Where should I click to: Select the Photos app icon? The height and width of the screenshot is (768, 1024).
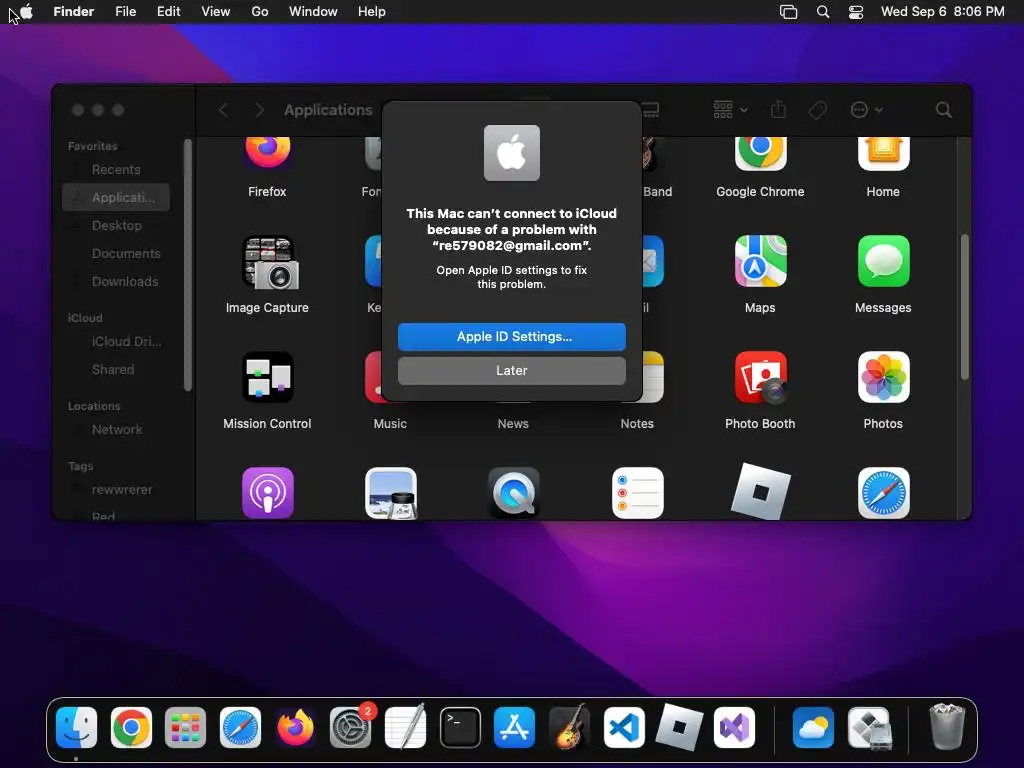coord(883,377)
